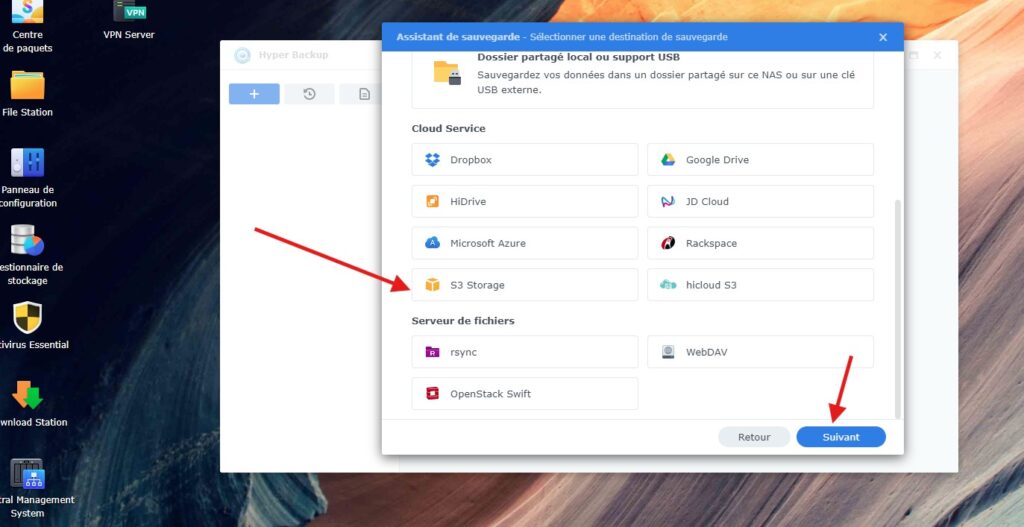This screenshot has height=527, width=1024.
Task: Click the JD Cloud logo icon
Action: (668, 201)
